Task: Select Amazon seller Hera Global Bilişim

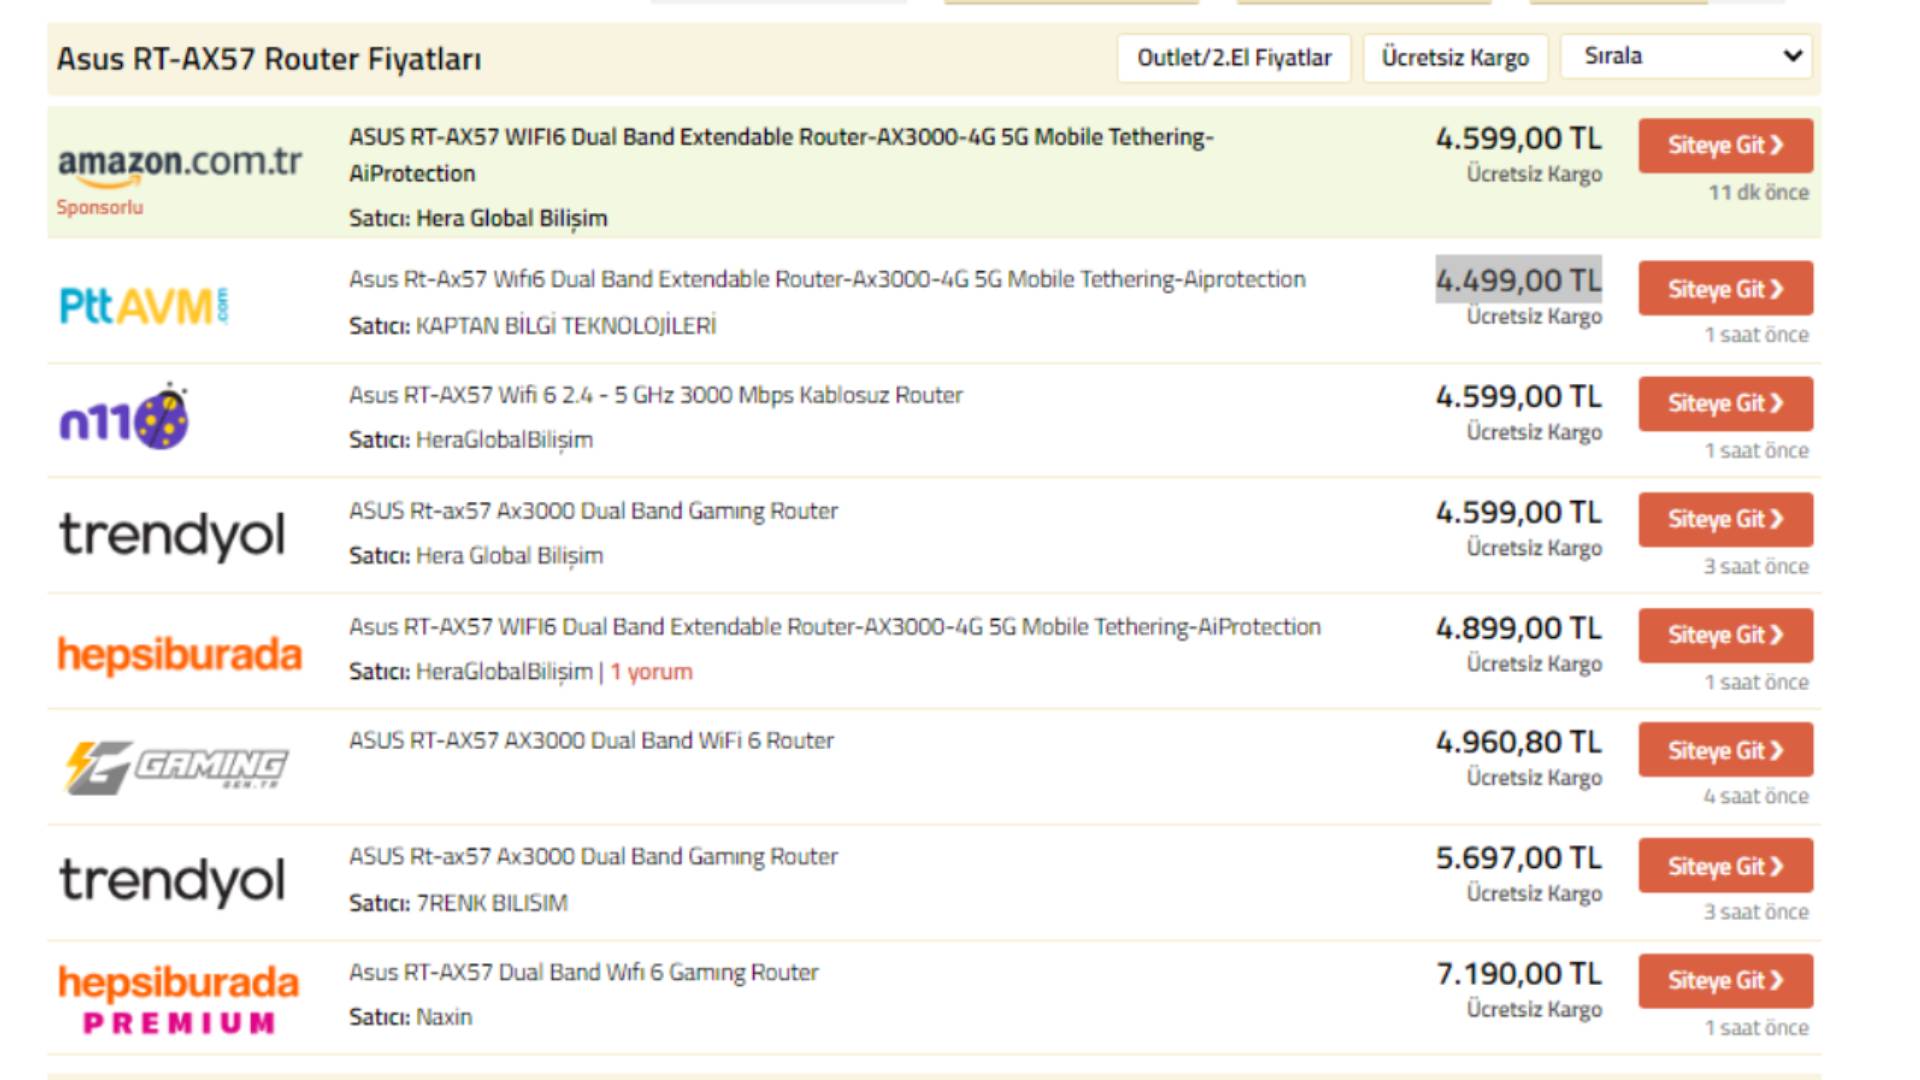Action: tap(512, 218)
